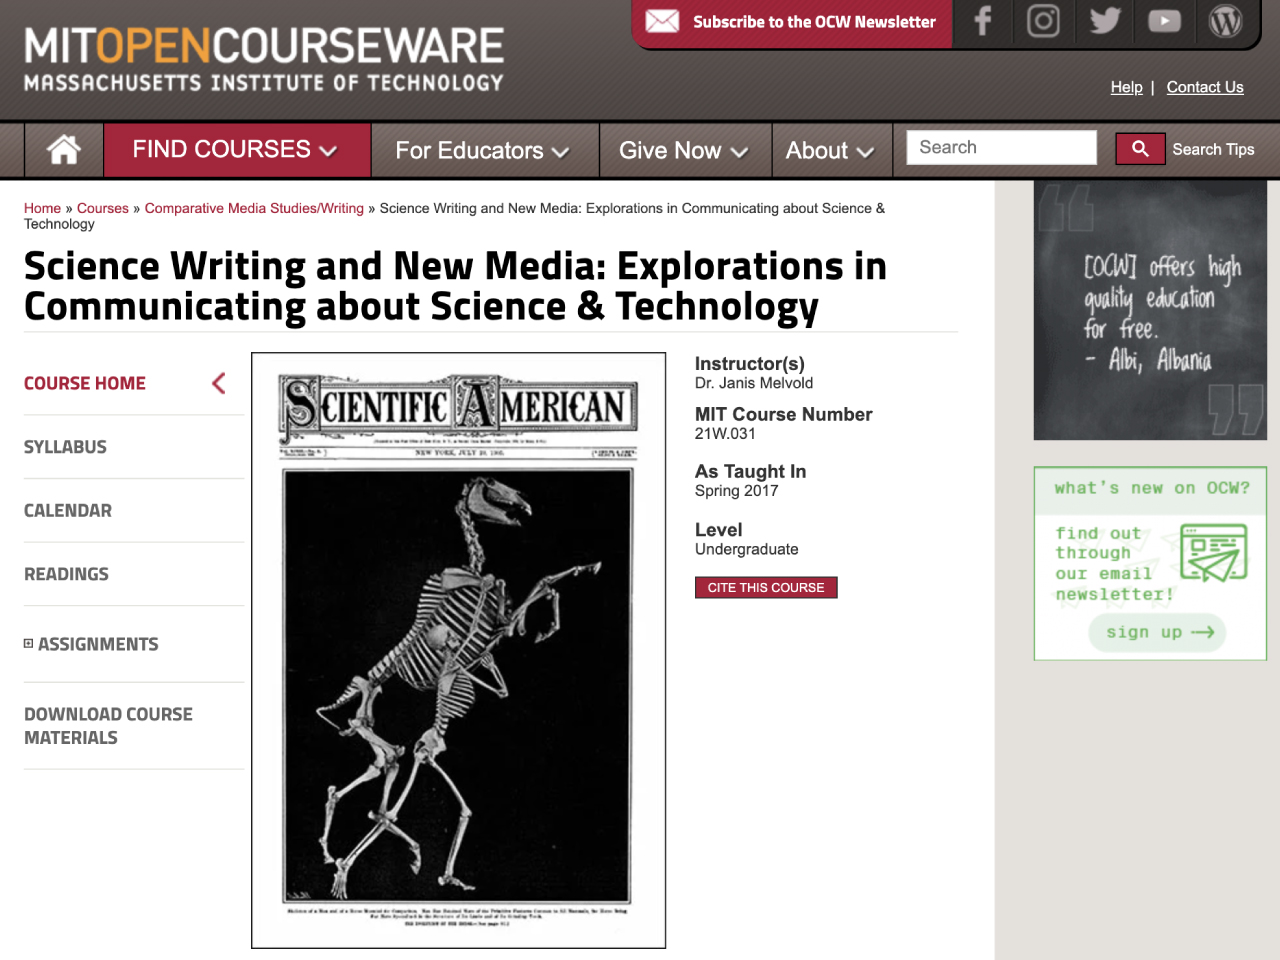This screenshot has width=1280, height=960.
Task: Open the OCW YouTube icon
Action: click(x=1165, y=21)
